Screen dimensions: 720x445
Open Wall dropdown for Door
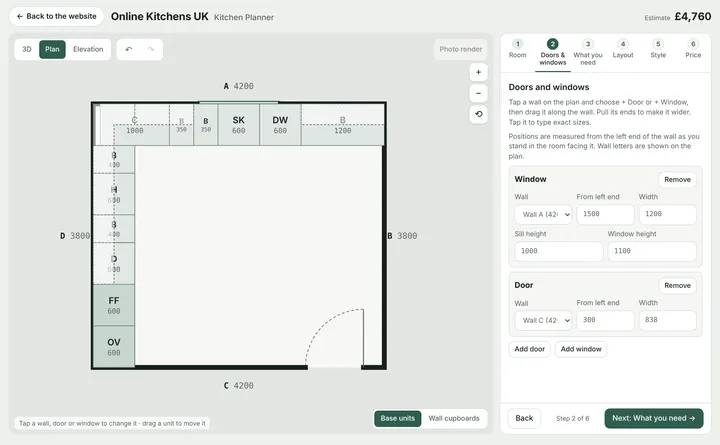(543, 321)
